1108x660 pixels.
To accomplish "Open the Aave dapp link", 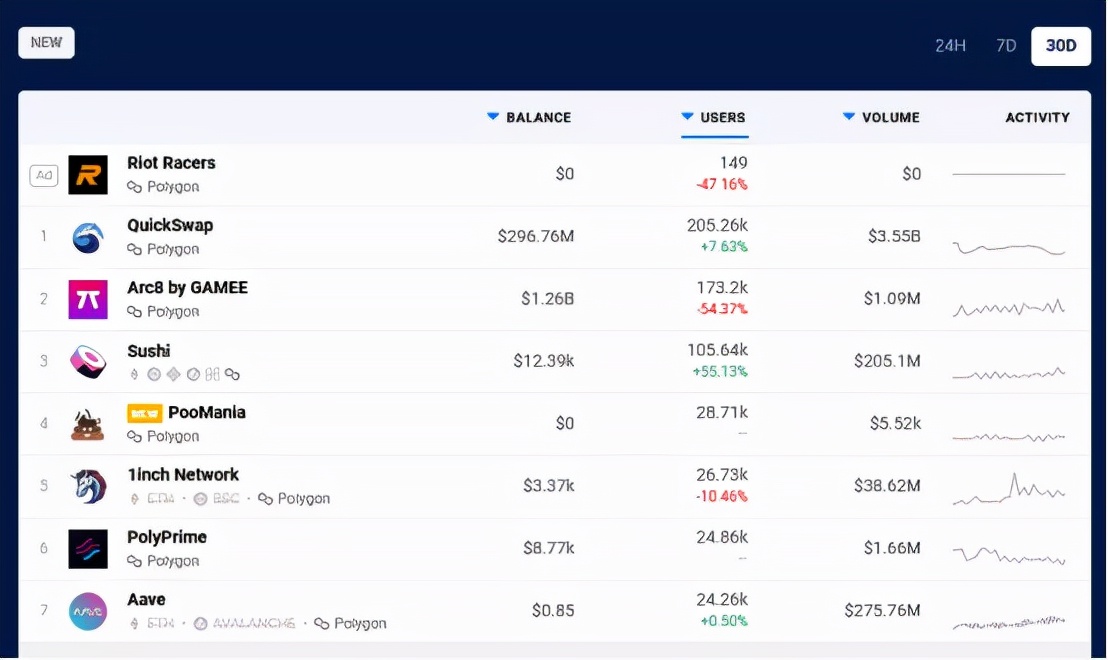I will coord(146,599).
